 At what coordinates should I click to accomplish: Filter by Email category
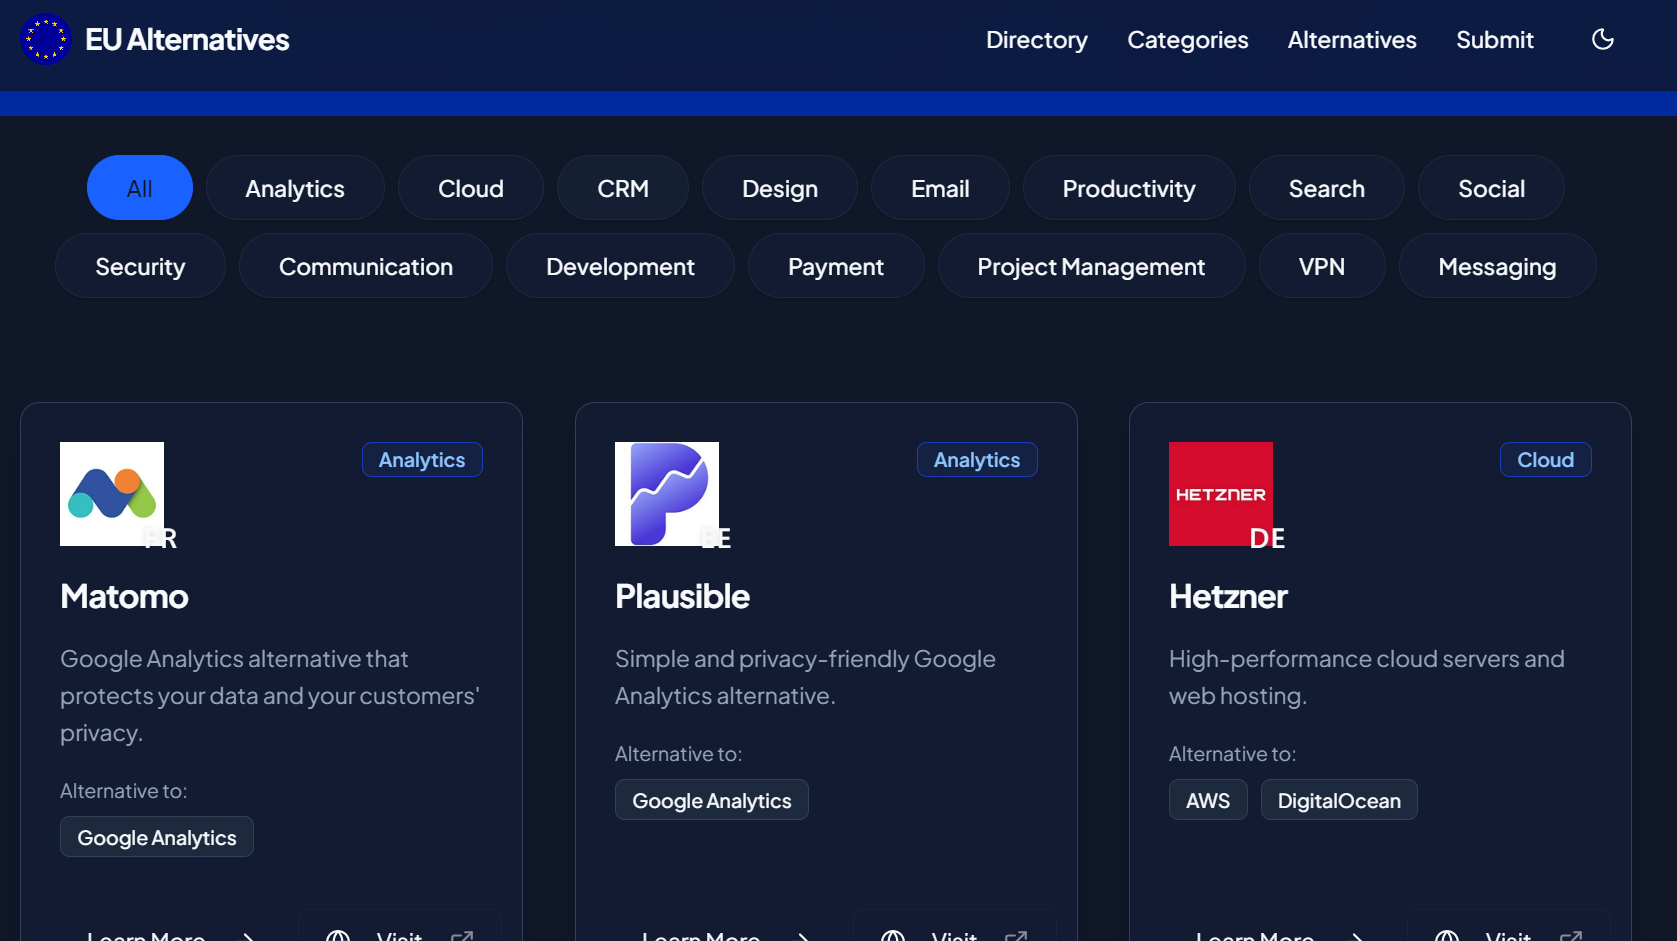[940, 188]
